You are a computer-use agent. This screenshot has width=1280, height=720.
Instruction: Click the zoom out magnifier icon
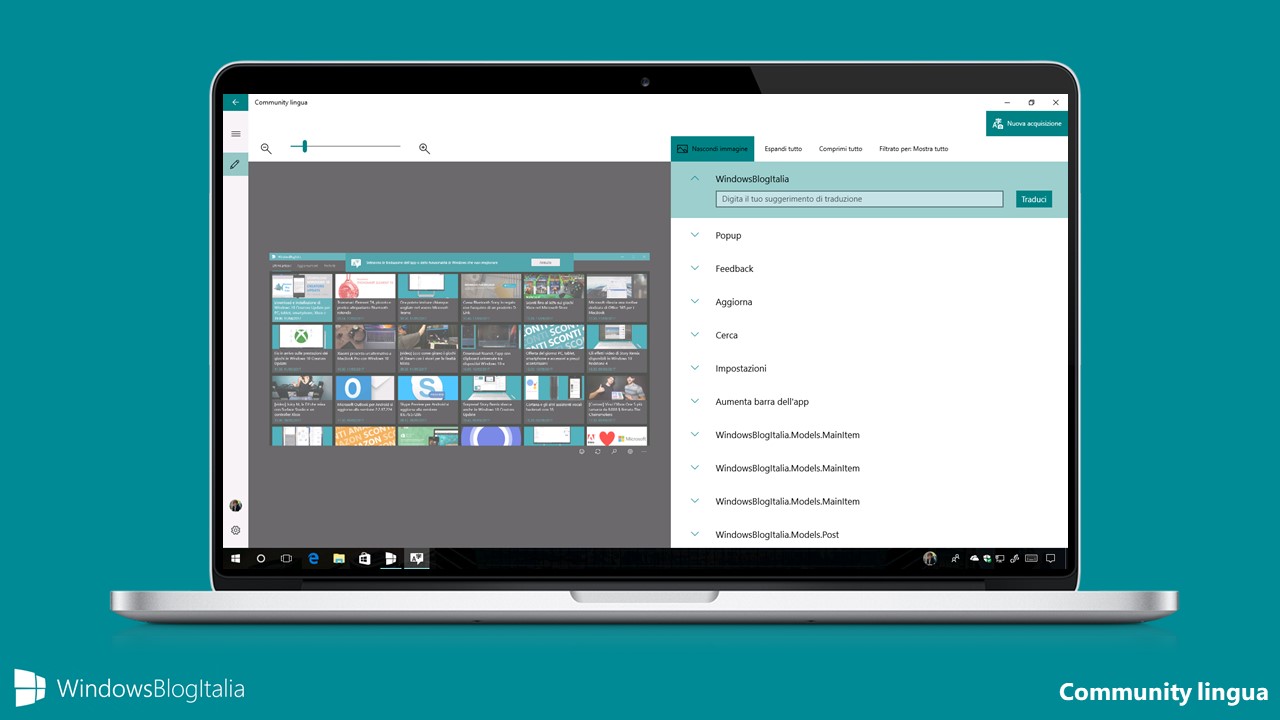(x=266, y=148)
